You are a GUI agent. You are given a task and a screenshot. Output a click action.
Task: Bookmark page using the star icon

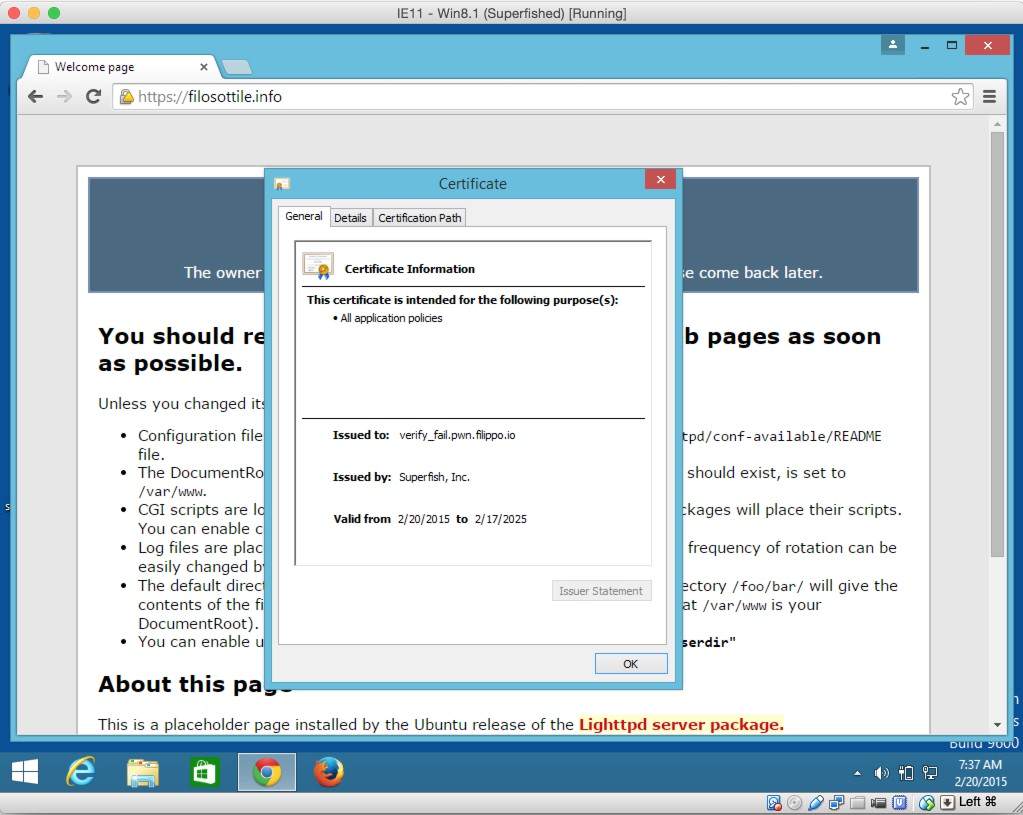pyautogui.click(x=960, y=97)
